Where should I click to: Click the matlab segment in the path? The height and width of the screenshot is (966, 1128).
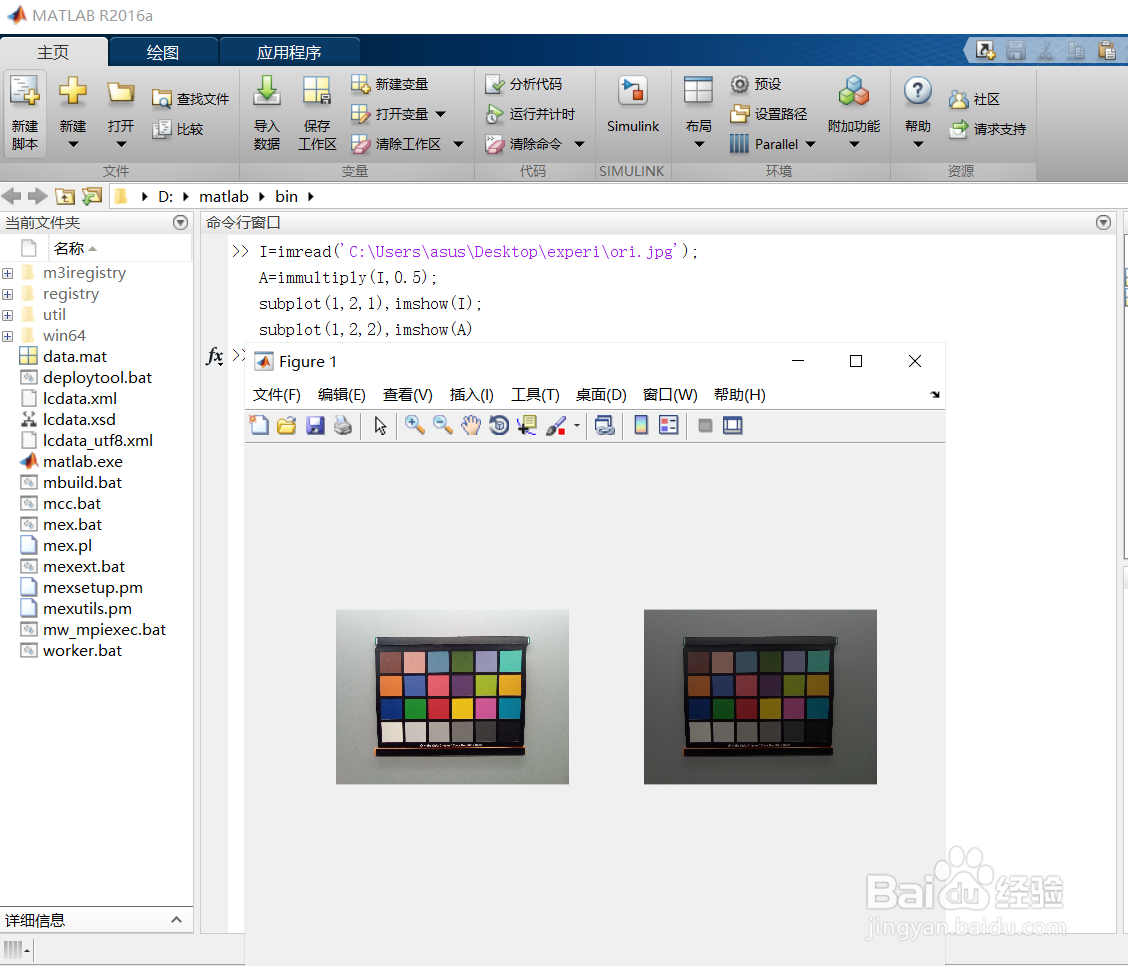pyautogui.click(x=224, y=196)
